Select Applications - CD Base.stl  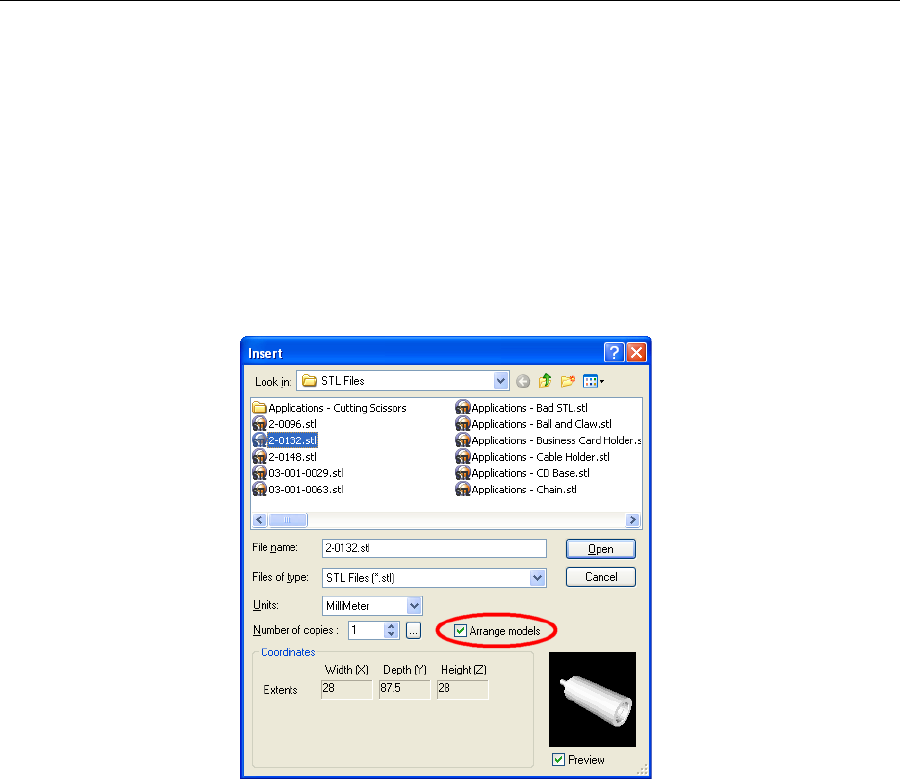523,473
